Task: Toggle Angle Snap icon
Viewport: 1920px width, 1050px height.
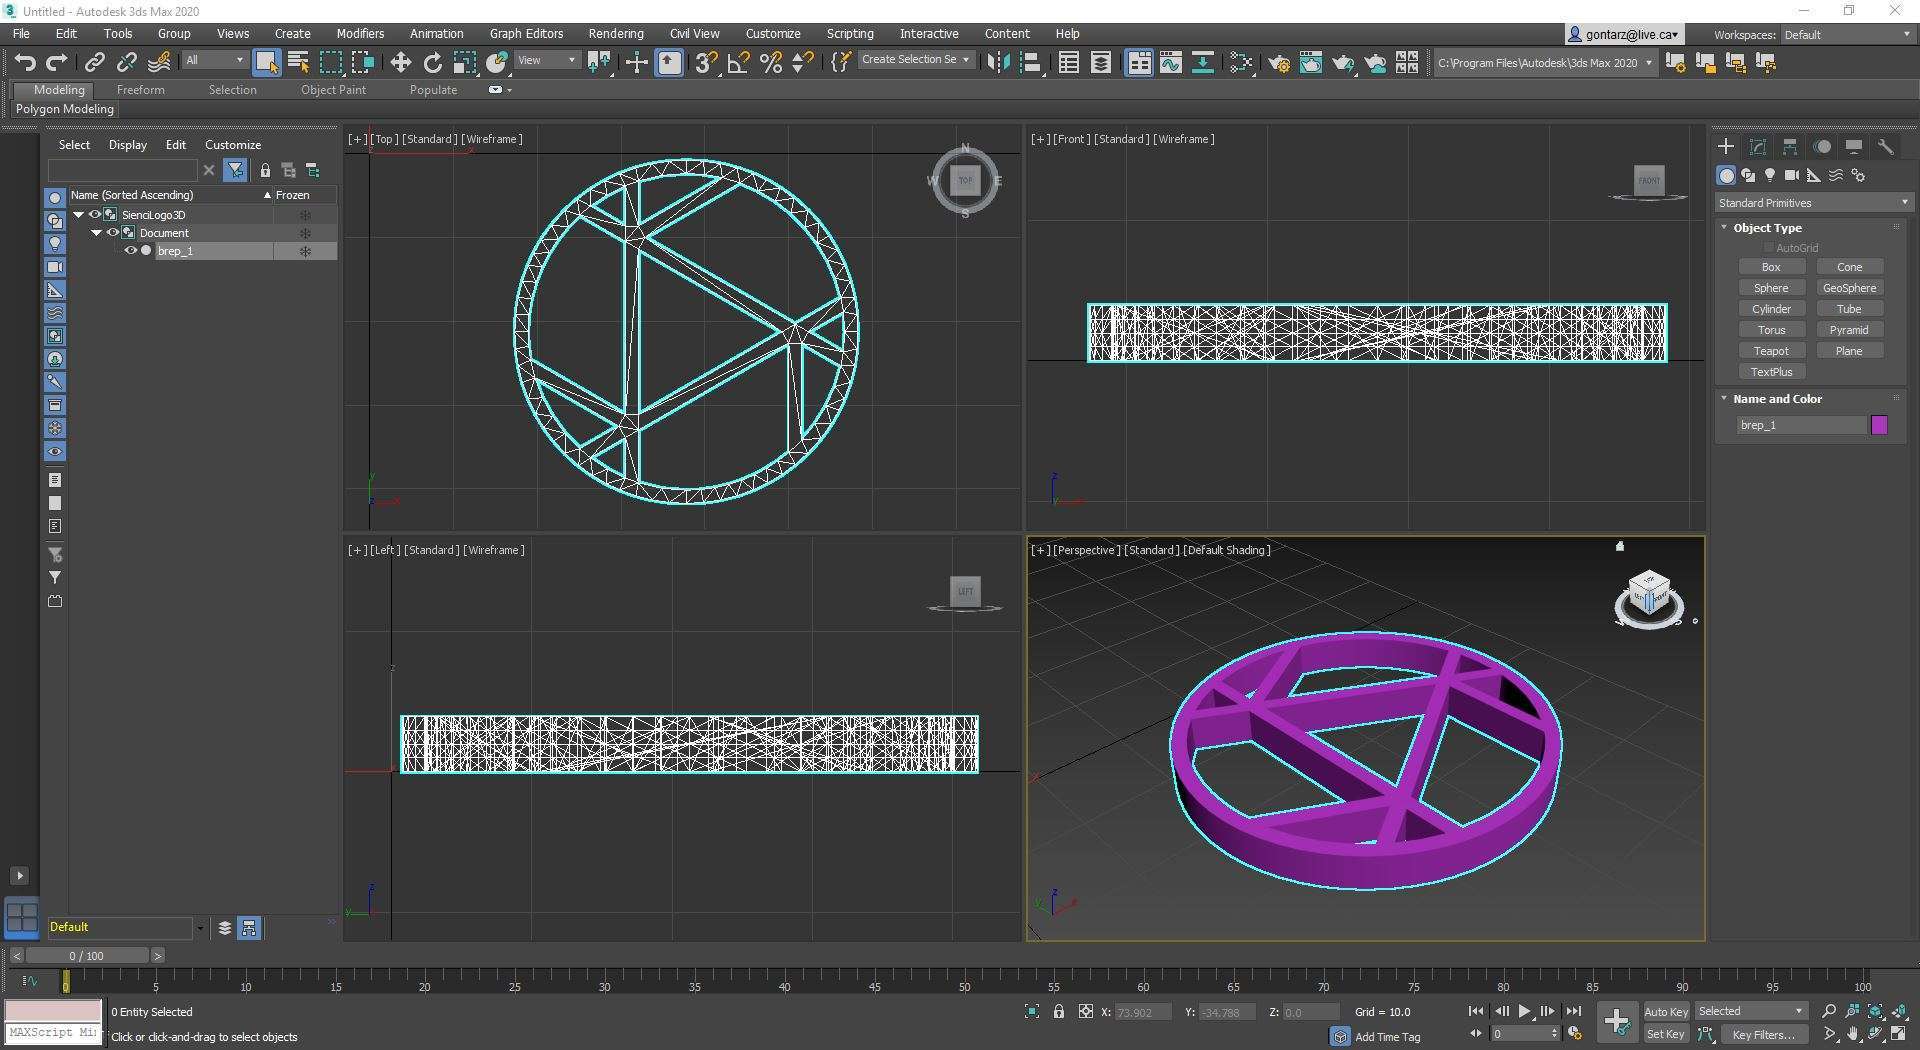Action: click(x=738, y=63)
